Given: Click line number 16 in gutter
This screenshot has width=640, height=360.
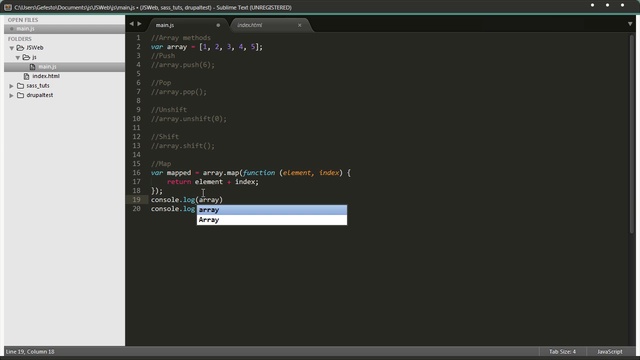Looking at the screenshot, I should coord(136,173).
